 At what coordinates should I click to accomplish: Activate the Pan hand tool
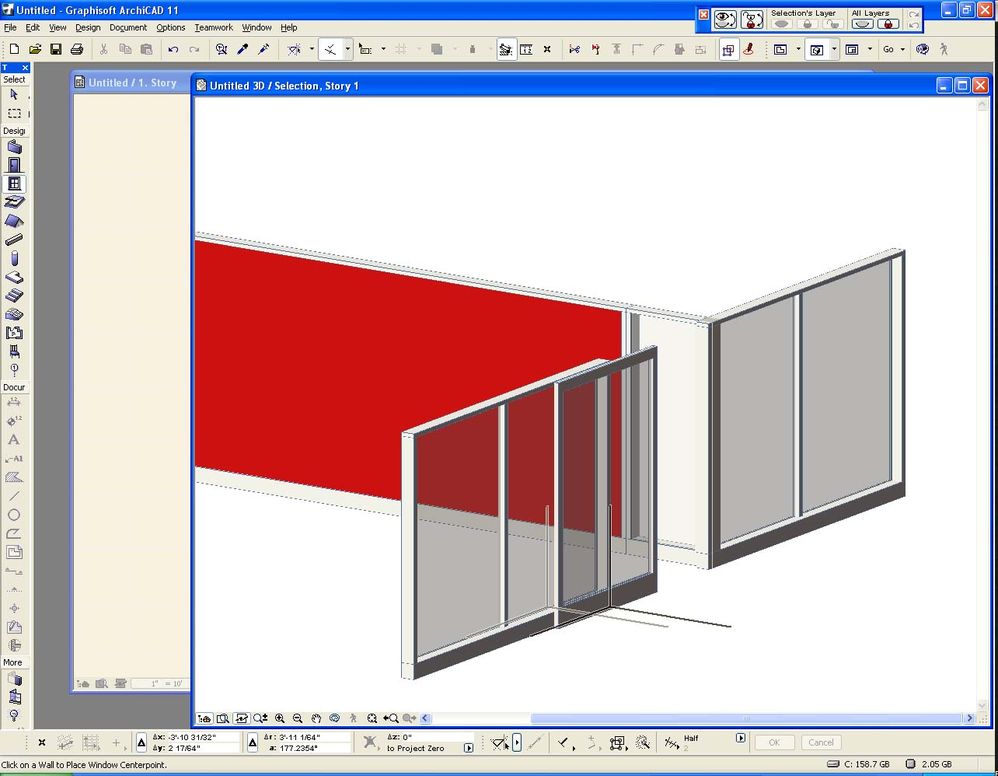pyautogui.click(x=316, y=718)
